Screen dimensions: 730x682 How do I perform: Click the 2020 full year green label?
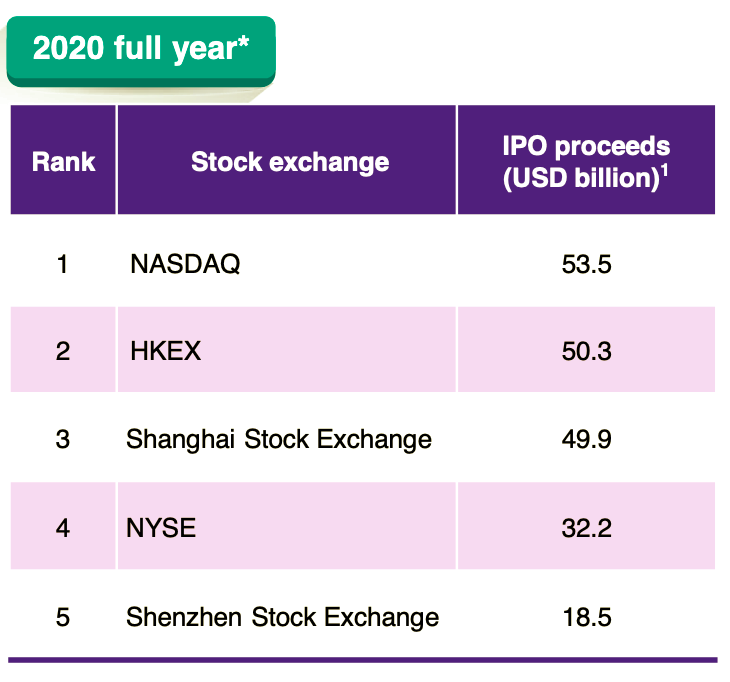tap(141, 51)
